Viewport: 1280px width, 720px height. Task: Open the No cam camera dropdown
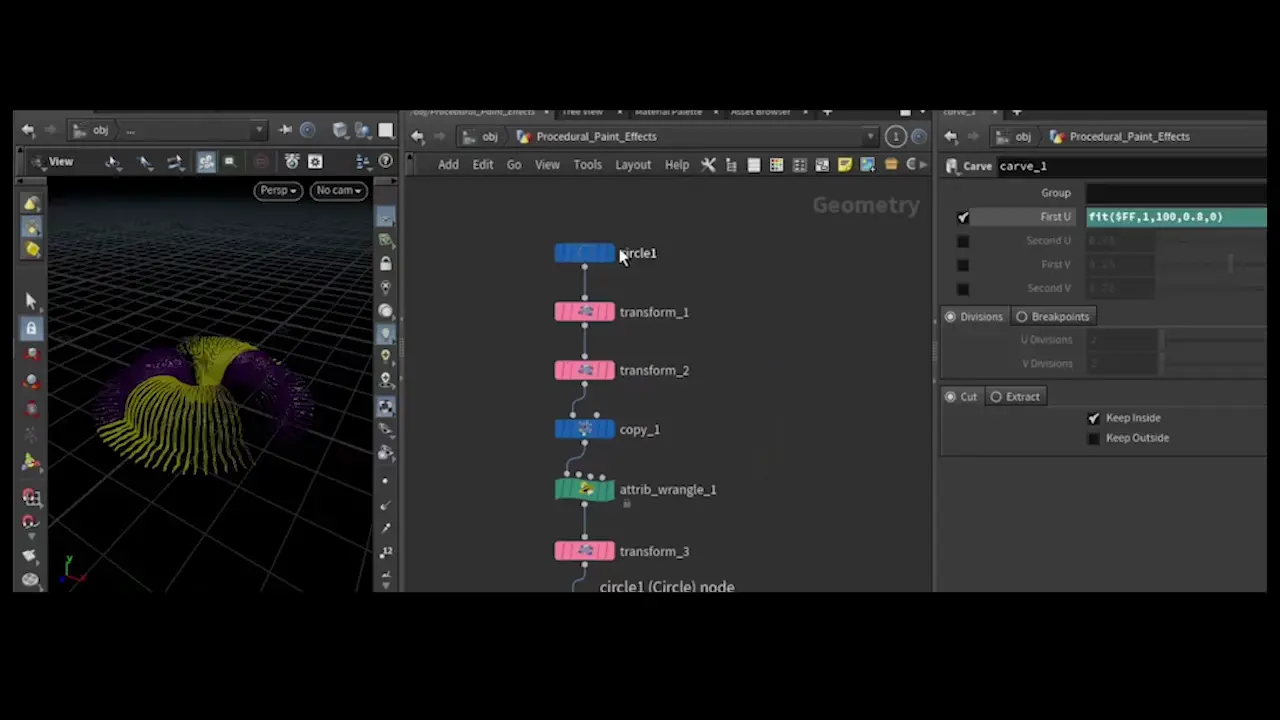click(338, 190)
